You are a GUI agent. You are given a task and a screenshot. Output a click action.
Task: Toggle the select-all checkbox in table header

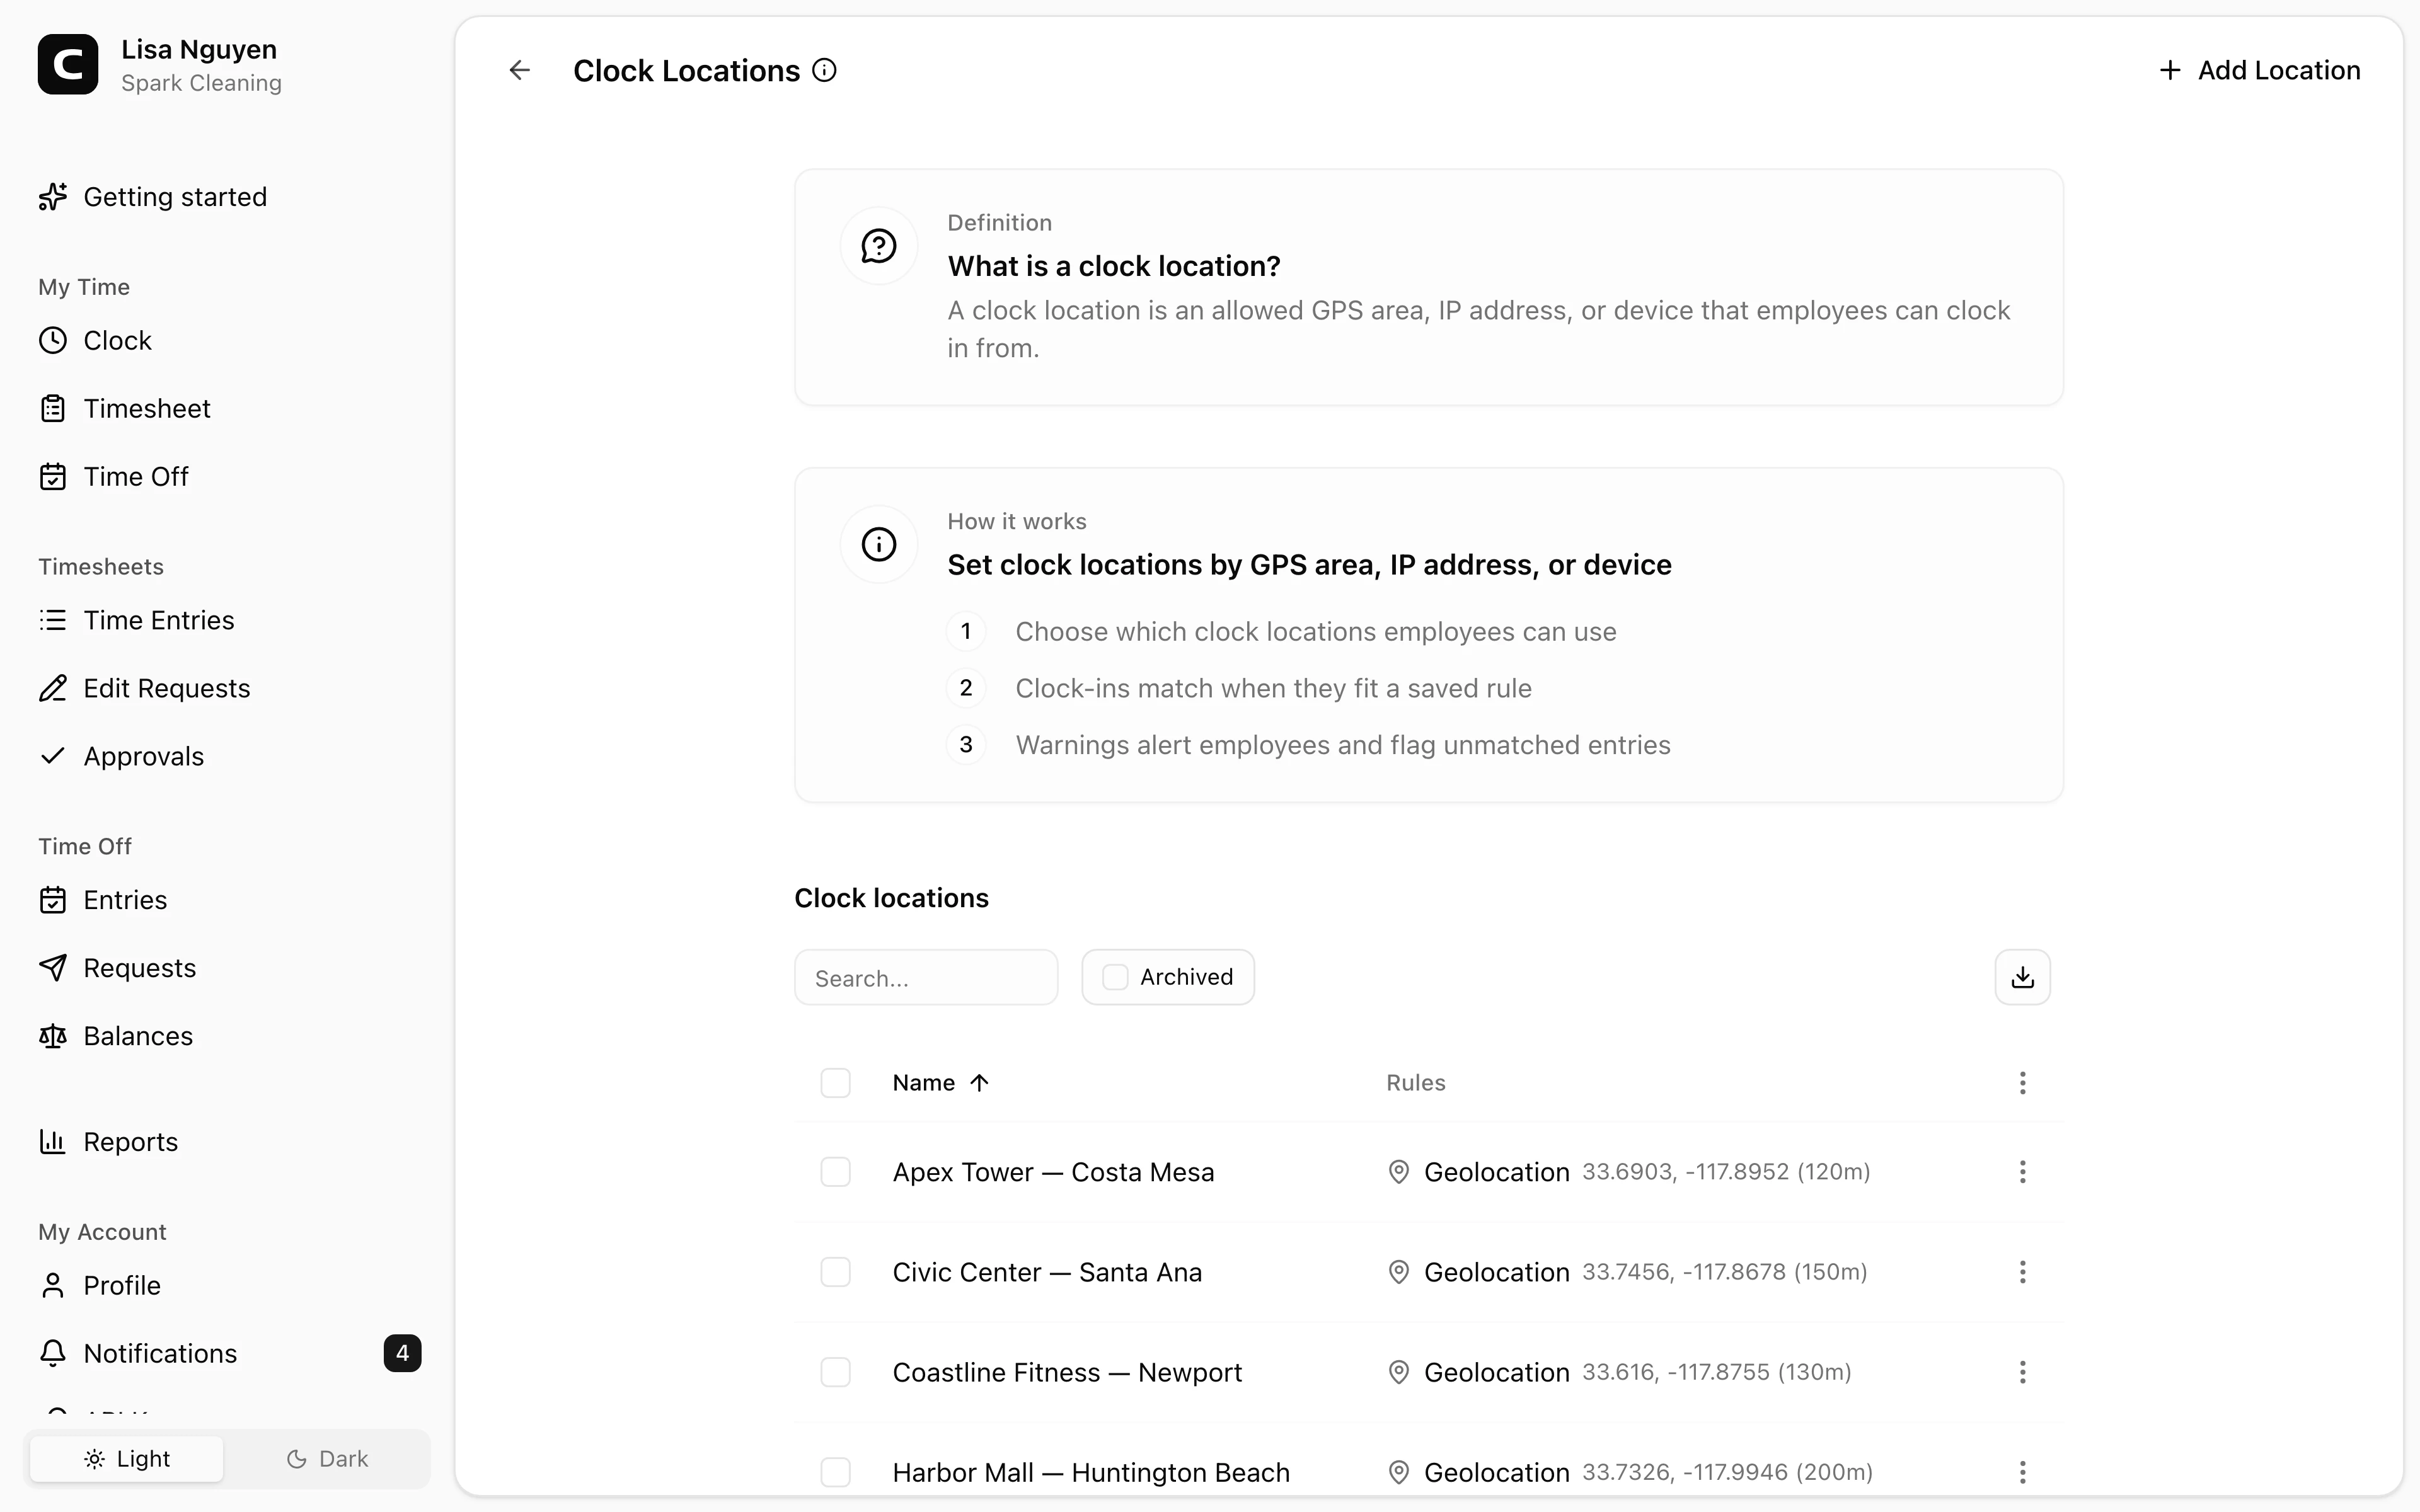tap(835, 1083)
